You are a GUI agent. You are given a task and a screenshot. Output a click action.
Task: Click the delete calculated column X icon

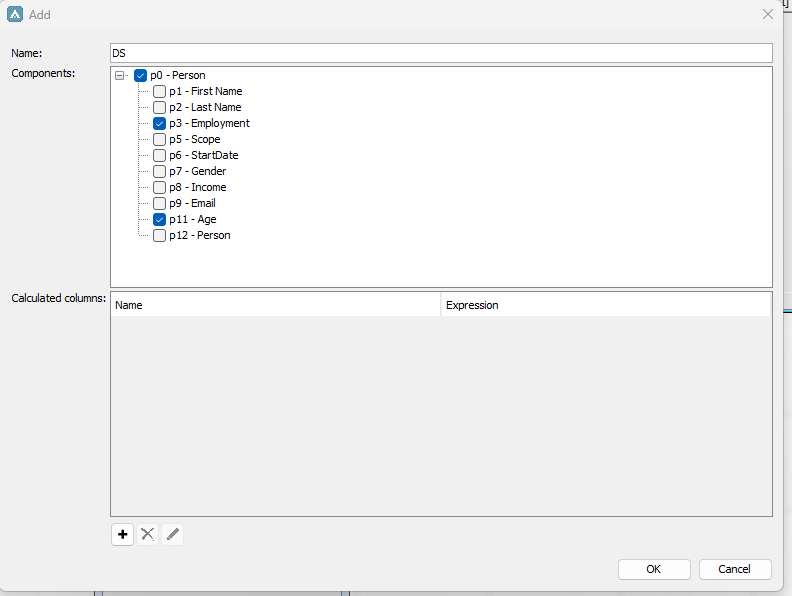[148, 534]
